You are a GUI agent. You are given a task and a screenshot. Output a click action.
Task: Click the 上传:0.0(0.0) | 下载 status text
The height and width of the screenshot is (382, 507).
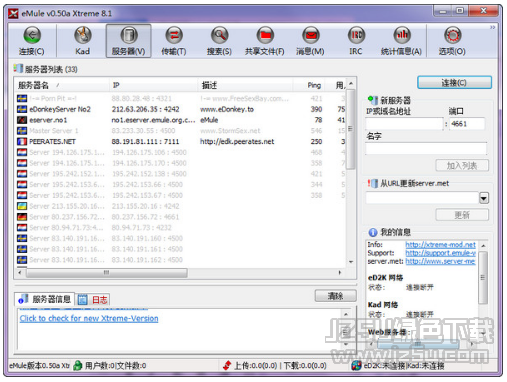(x=280, y=366)
